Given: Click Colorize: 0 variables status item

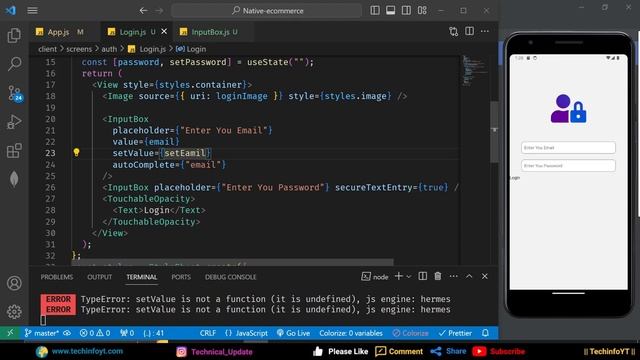Looking at the screenshot, I should [x=351, y=333].
